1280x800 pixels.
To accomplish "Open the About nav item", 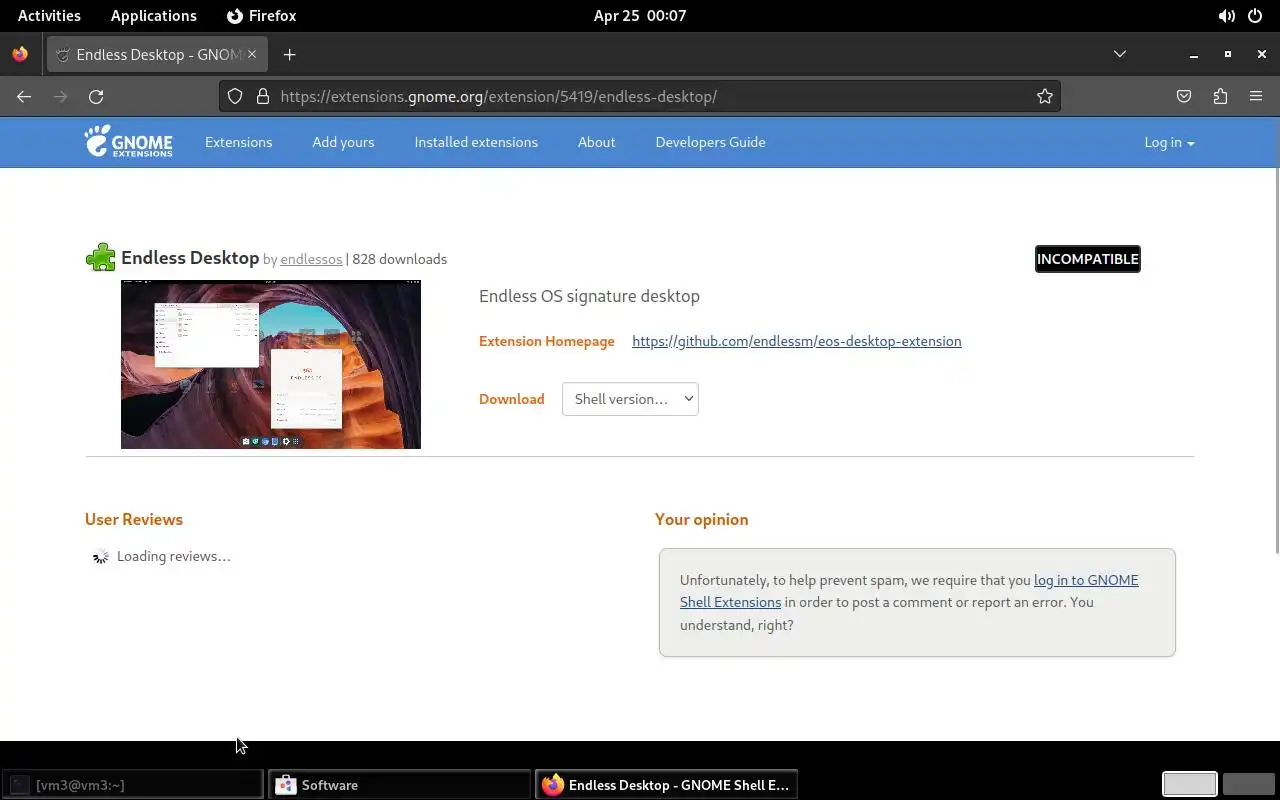I will pos(596,142).
